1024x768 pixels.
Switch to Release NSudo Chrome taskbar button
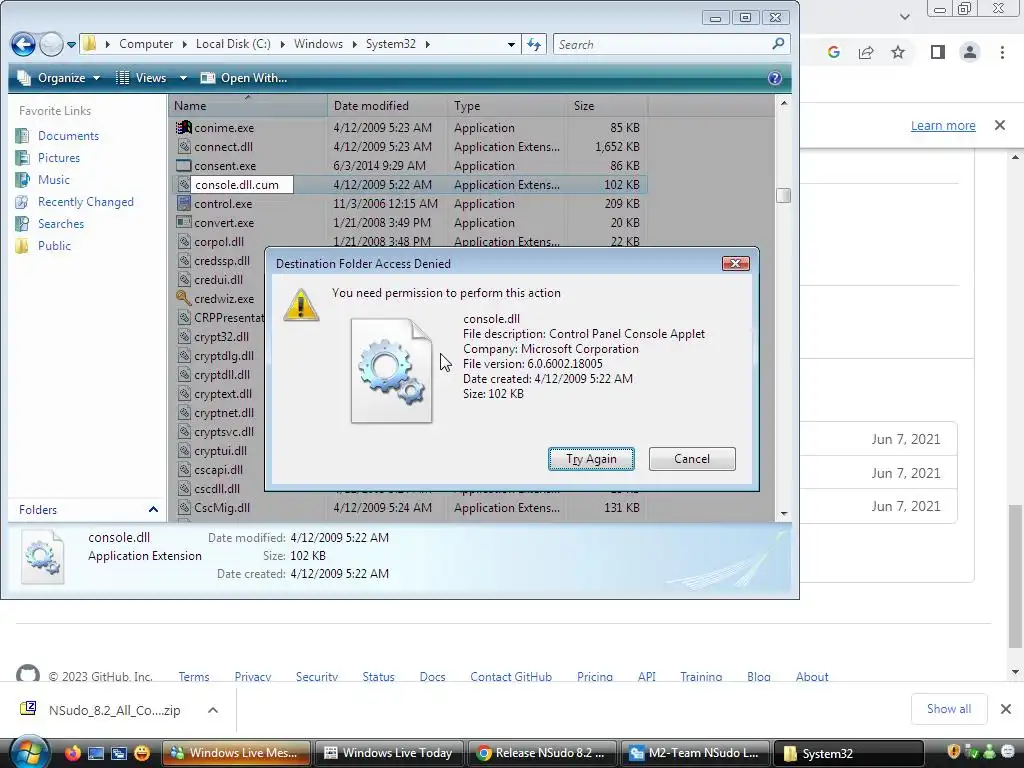542,753
